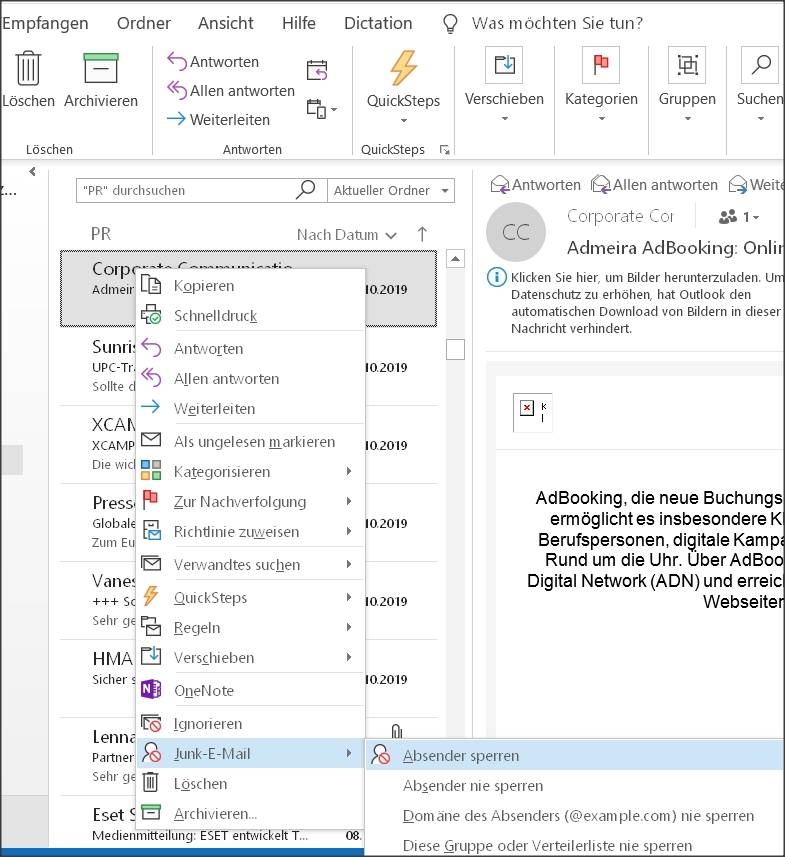785x857 pixels.
Task: Choose Junk-E-Mail in the context menu
Action: tap(250, 754)
